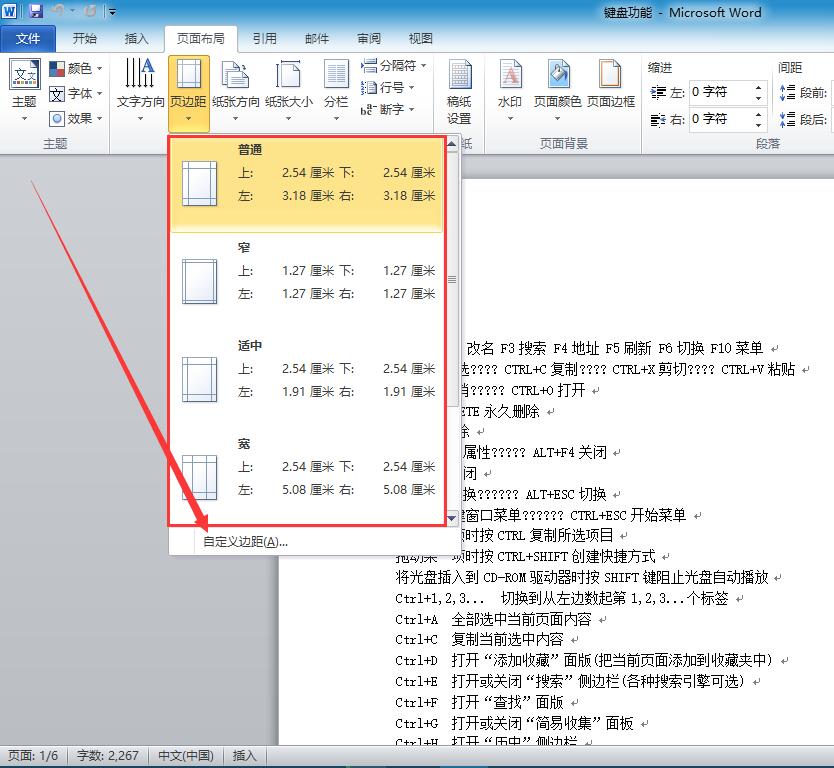Switch to the Review (审阅) tab
The width and height of the screenshot is (834, 768).
tap(369, 38)
